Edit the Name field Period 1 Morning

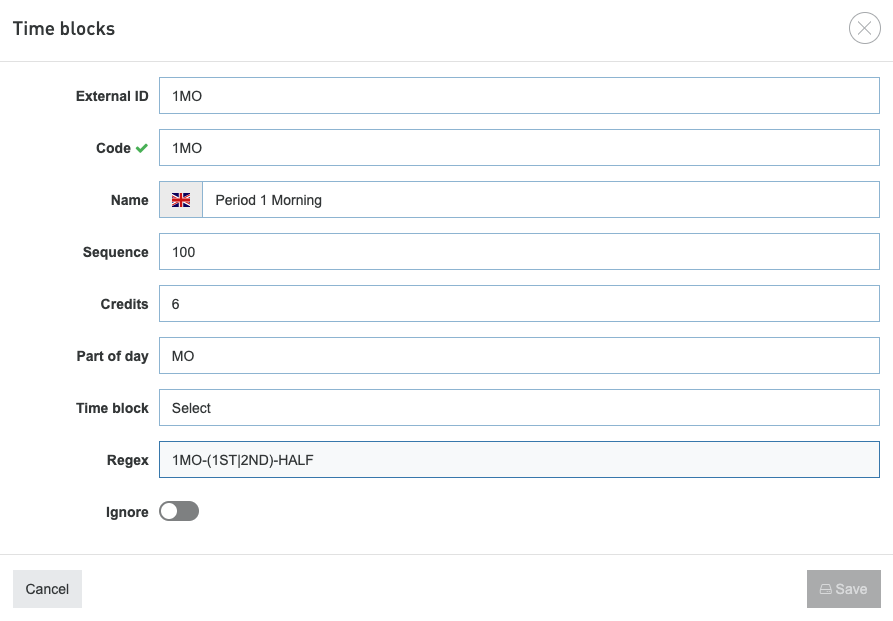click(x=540, y=200)
